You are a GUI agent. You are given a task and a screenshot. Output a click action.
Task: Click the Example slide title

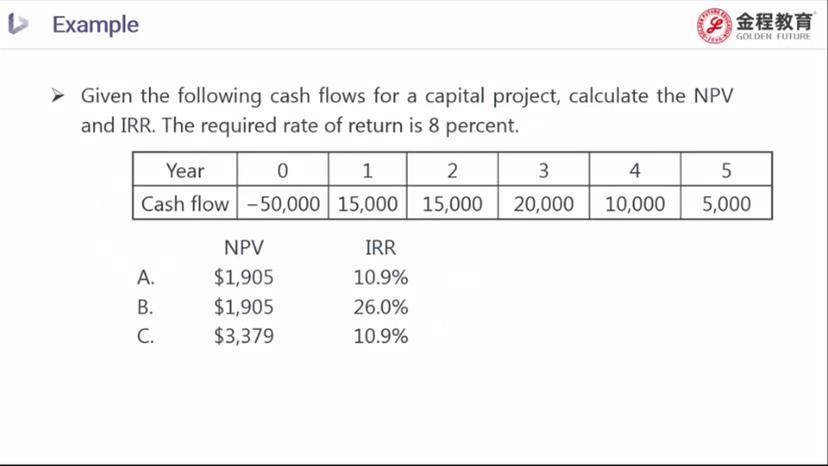[96, 24]
